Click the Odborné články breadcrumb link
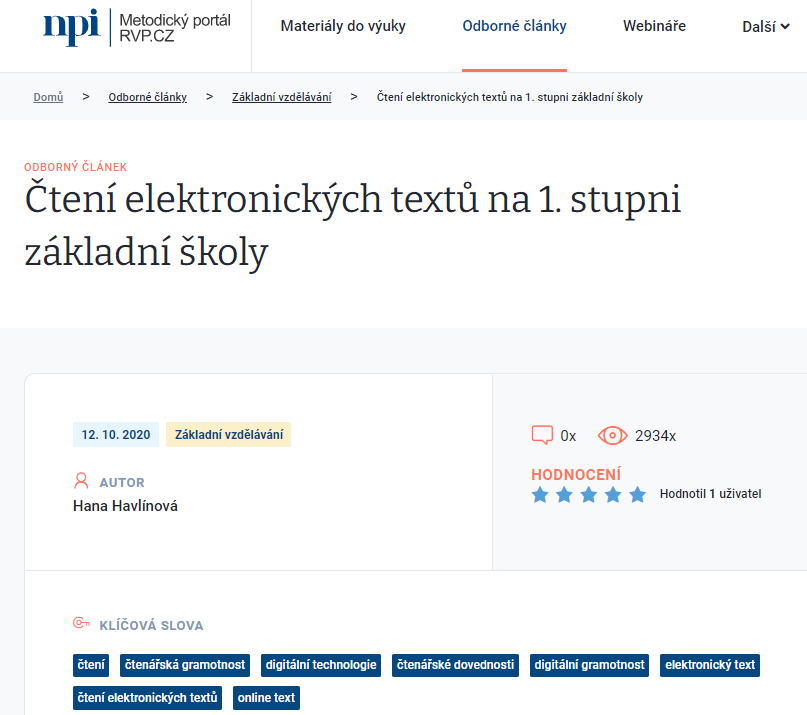This screenshot has width=807, height=715. pos(147,97)
